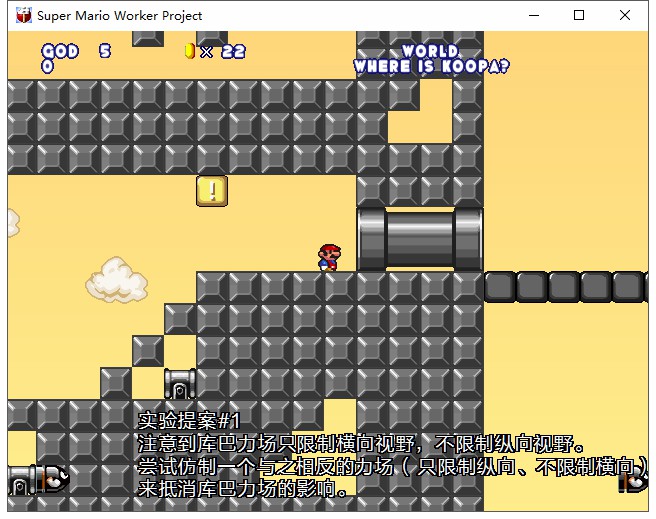The height and width of the screenshot is (519, 656).
Task: Click the score value '0'
Action: (47, 66)
